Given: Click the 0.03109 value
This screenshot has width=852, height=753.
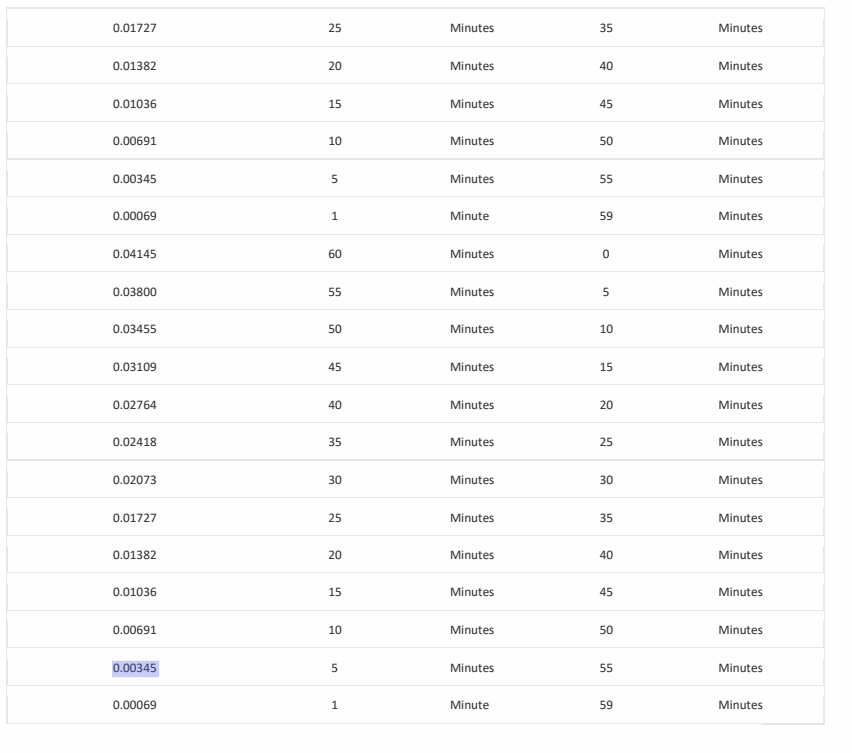Looking at the screenshot, I should pyautogui.click(x=136, y=367).
